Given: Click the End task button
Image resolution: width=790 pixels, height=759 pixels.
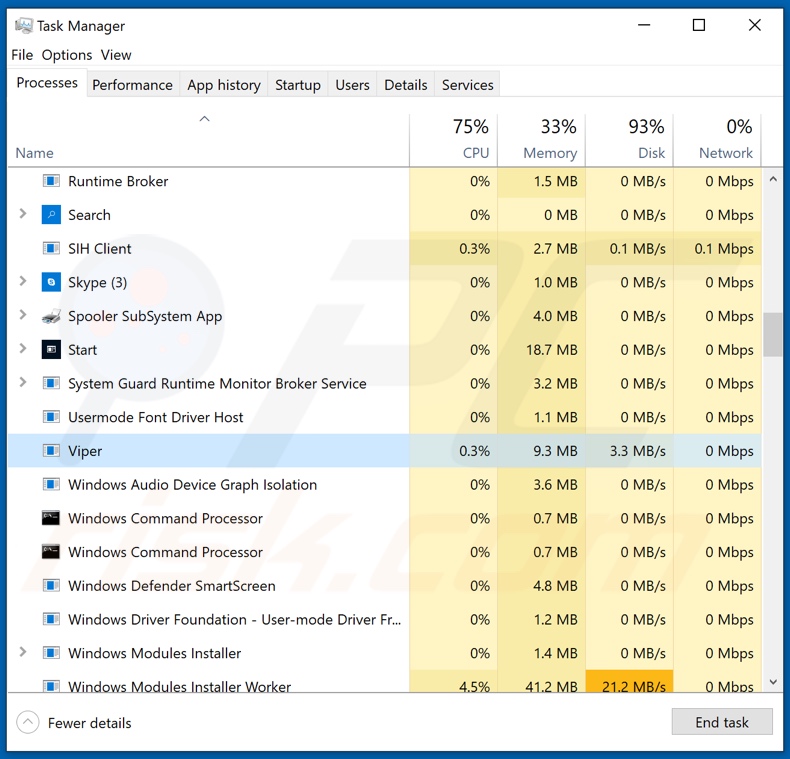Looking at the screenshot, I should [x=722, y=722].
